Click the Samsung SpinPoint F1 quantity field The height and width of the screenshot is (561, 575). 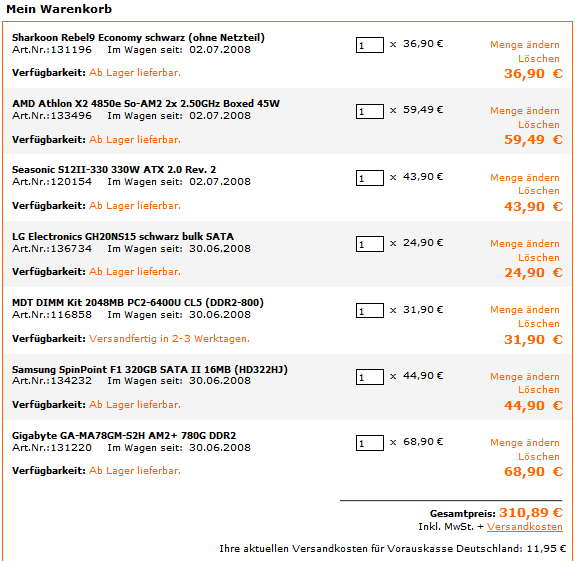(370, 377)
